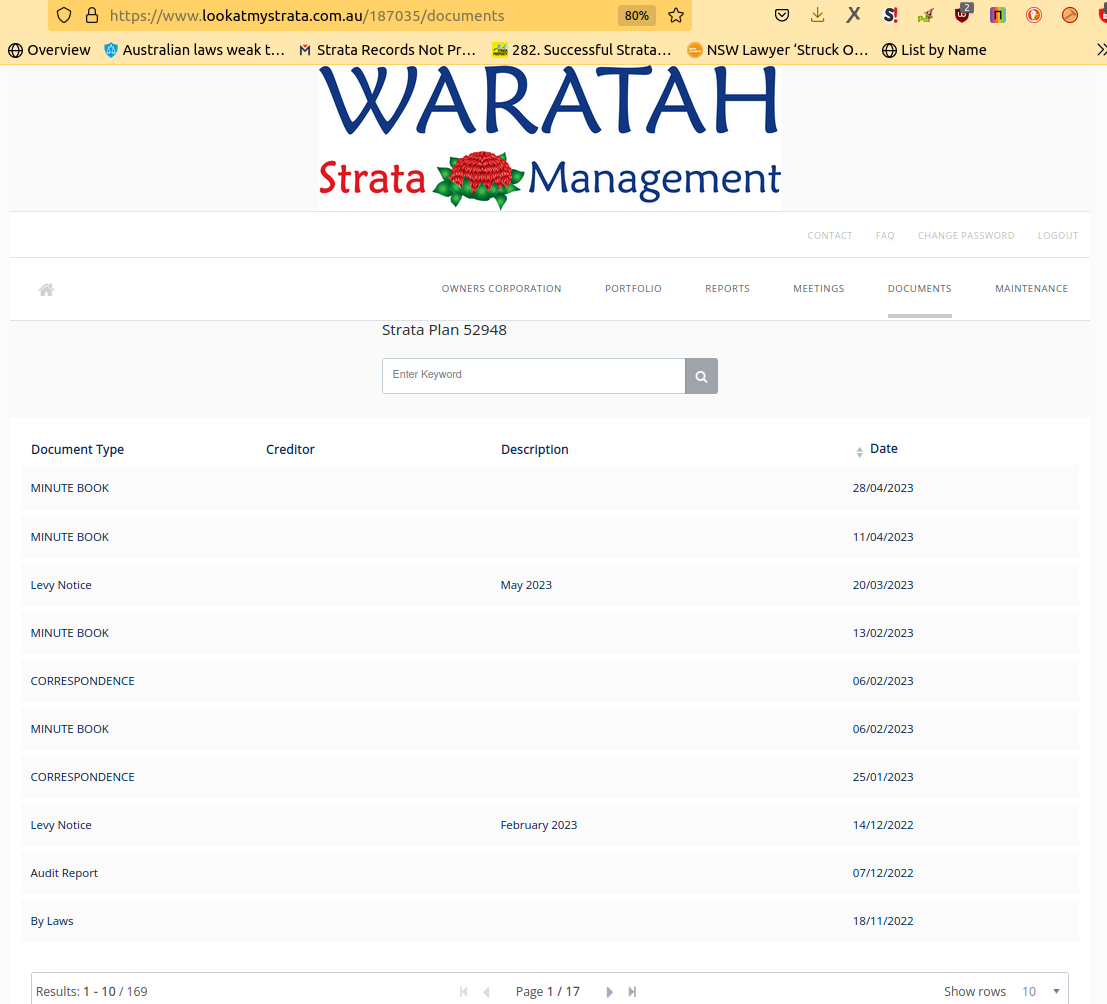Show more bookmarks chevron
This screenshot has width=1107, height=1004.
(x=1099, y=50)
